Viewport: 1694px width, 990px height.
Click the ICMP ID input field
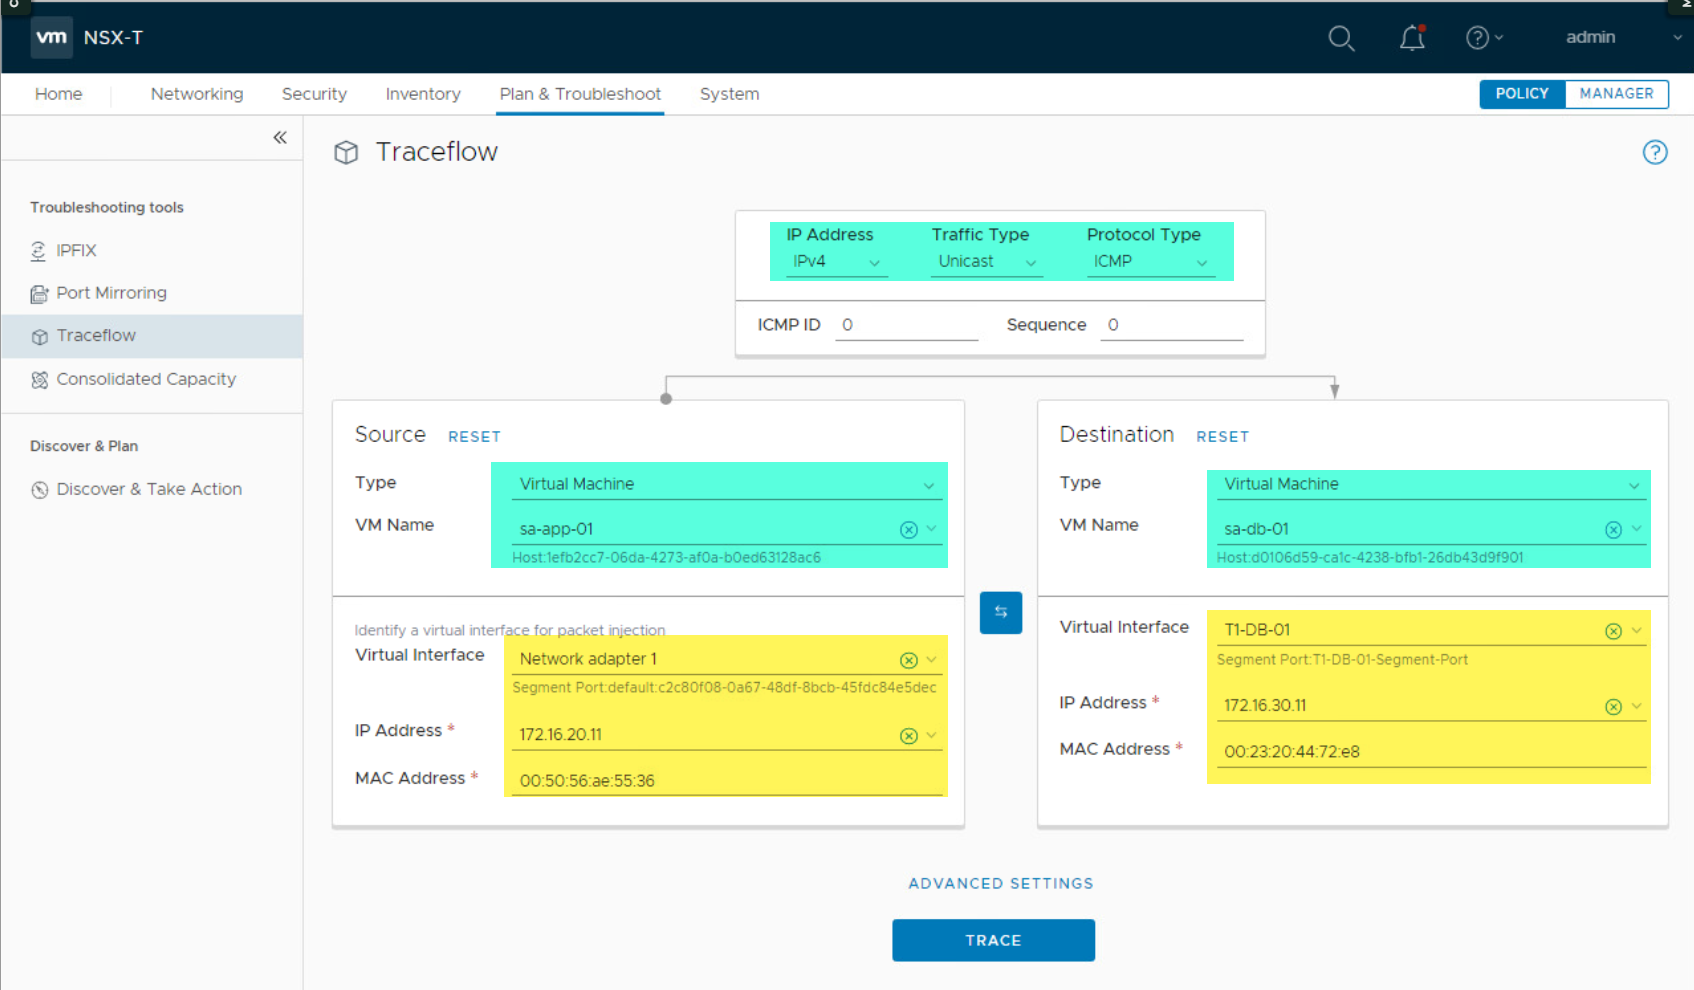(906, 325)
